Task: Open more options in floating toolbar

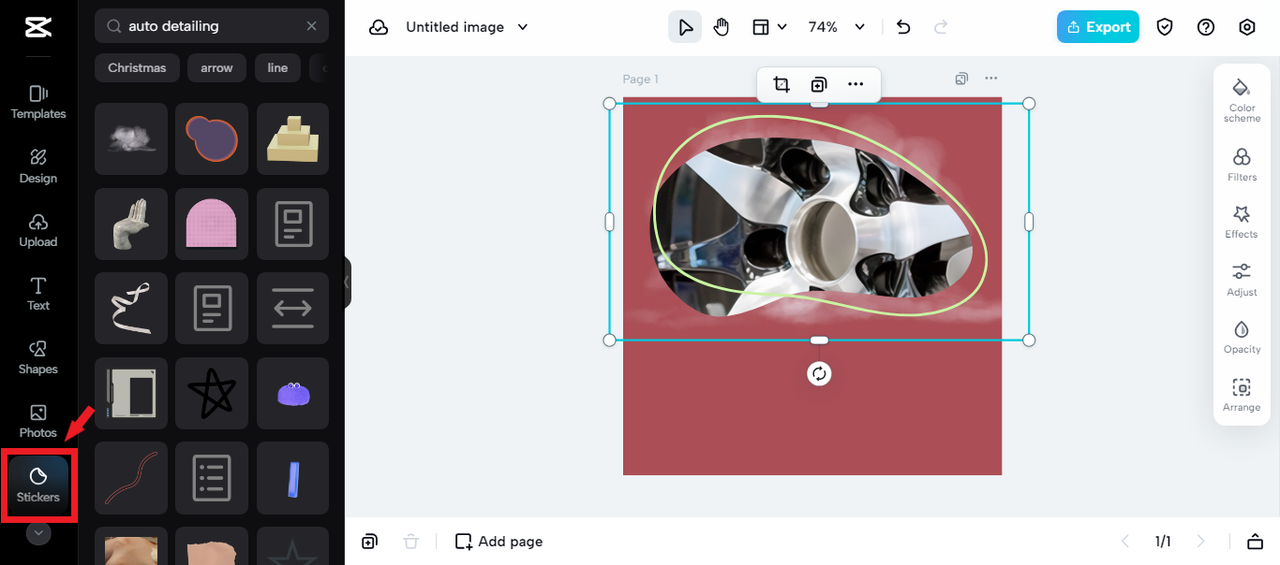Action: [x=856, y=84]
